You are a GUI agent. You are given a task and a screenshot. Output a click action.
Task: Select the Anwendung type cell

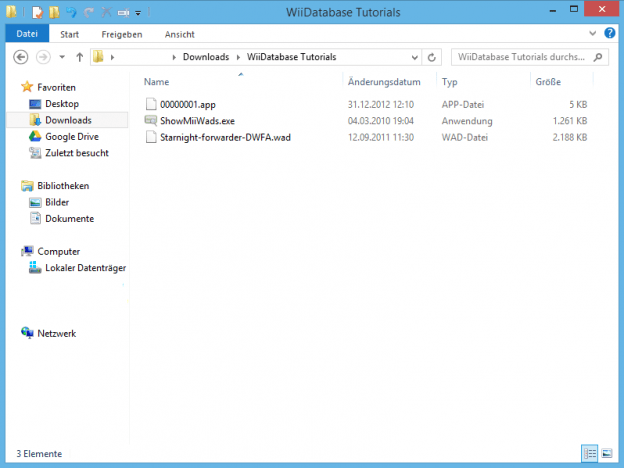[467, 121]
